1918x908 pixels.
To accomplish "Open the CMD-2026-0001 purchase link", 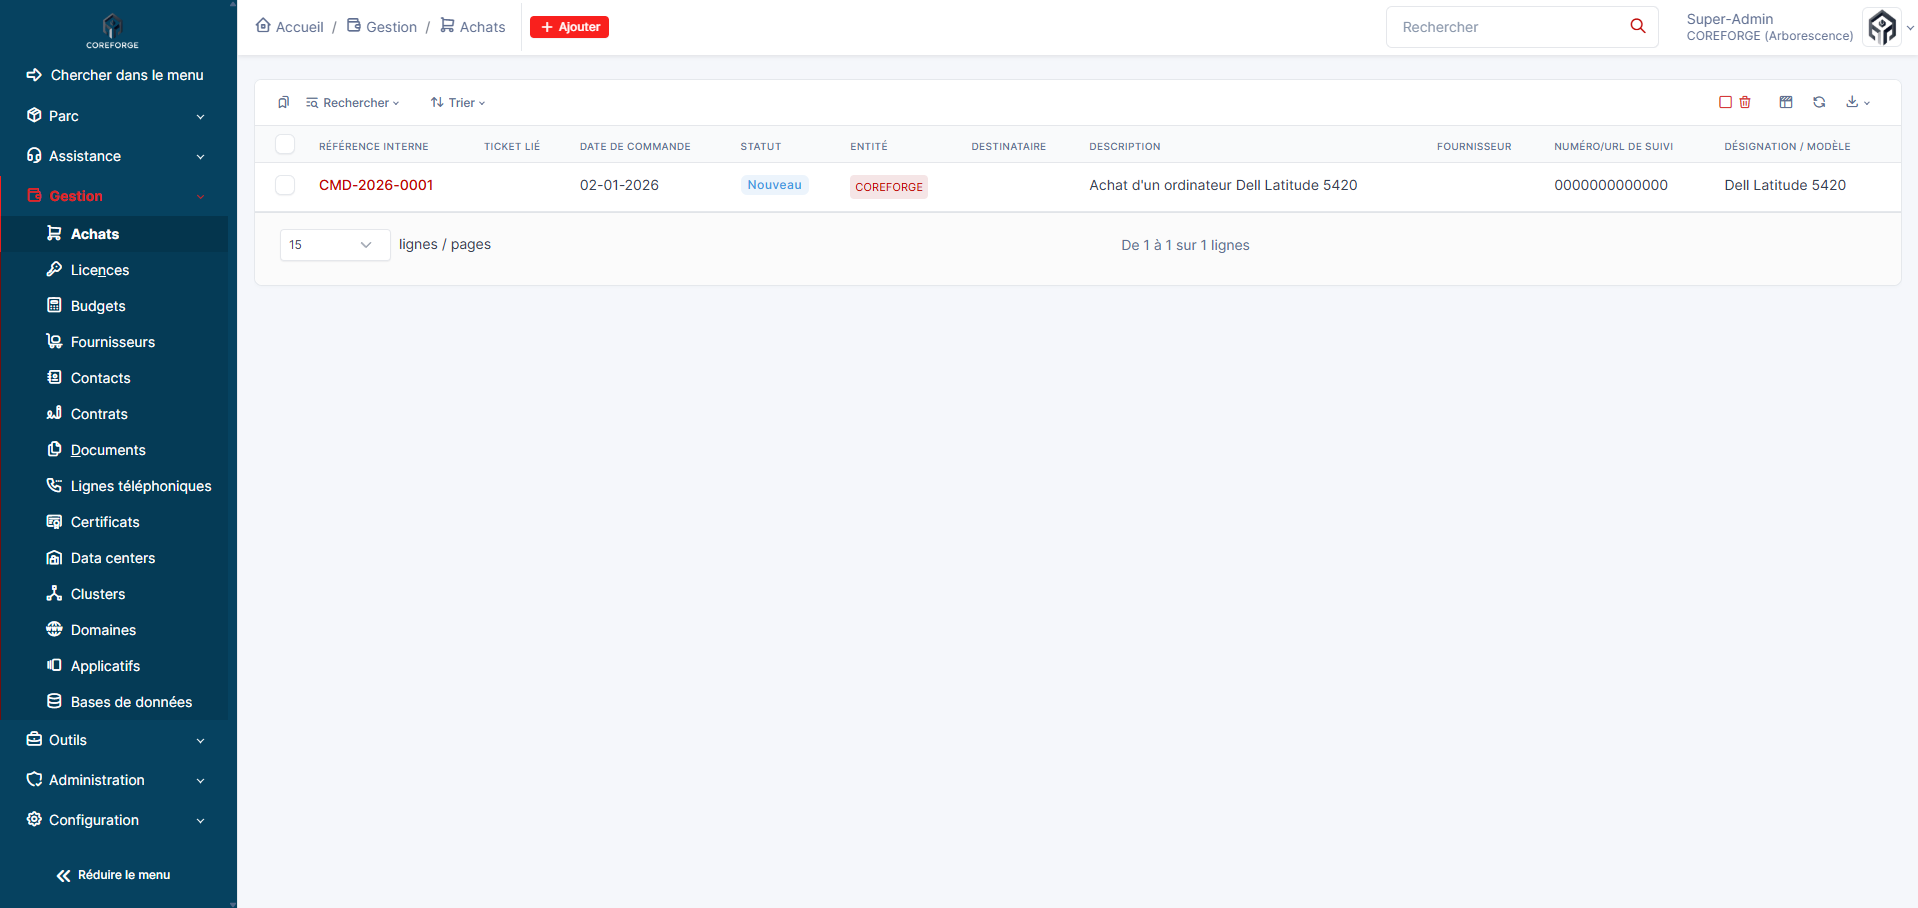I will pos(376,185).
